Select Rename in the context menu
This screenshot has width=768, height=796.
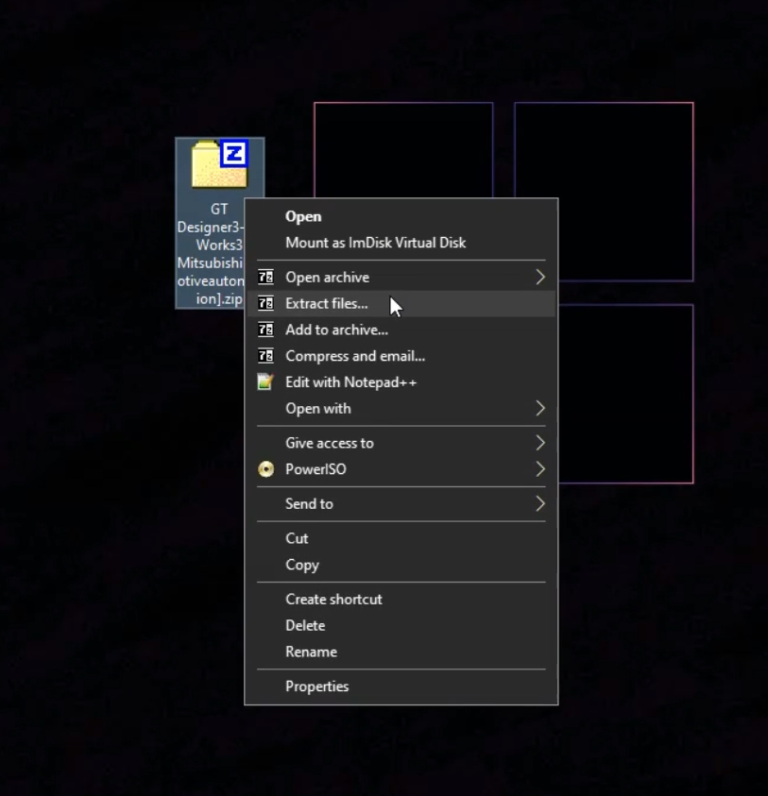[x=311, y=651]
